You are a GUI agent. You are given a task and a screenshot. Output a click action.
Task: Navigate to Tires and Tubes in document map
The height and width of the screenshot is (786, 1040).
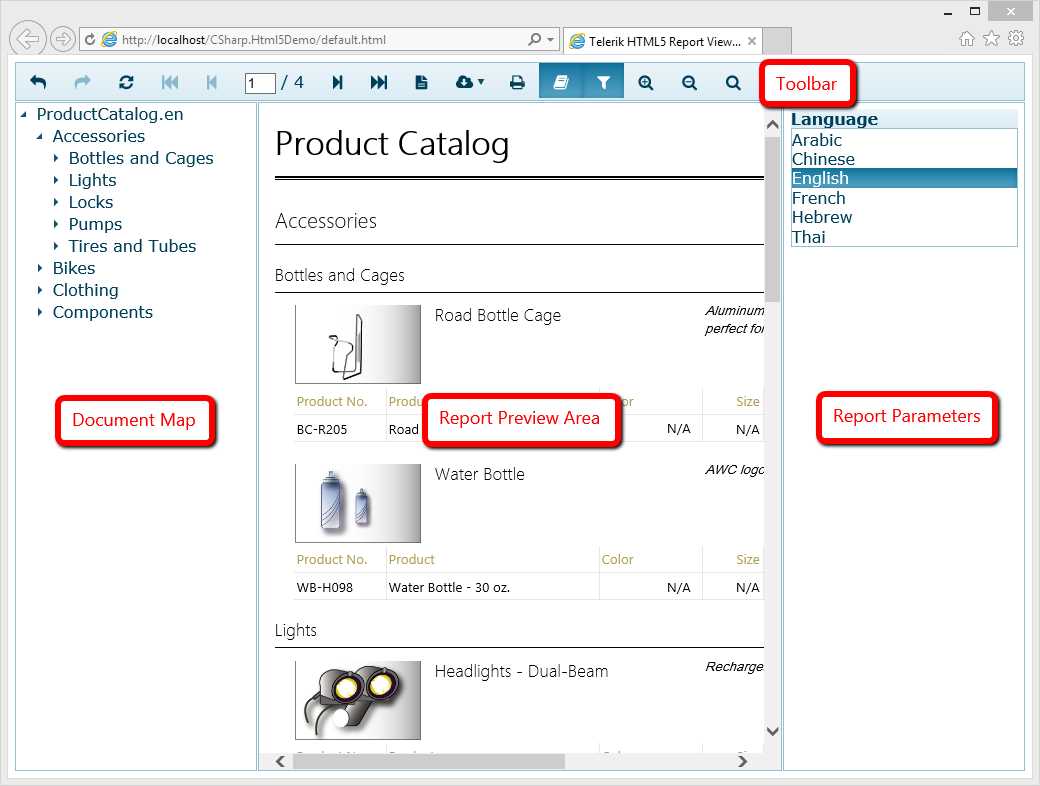point(133,246)
